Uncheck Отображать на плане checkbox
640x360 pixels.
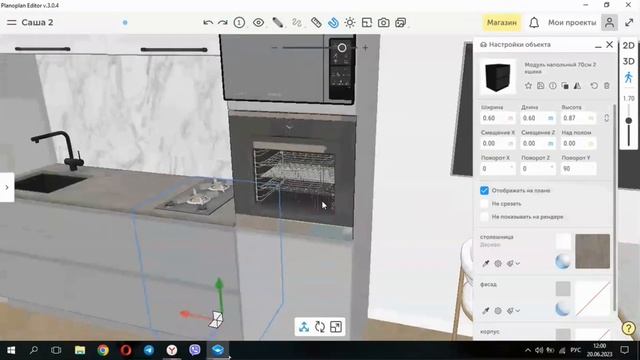[x=484, y=191]
